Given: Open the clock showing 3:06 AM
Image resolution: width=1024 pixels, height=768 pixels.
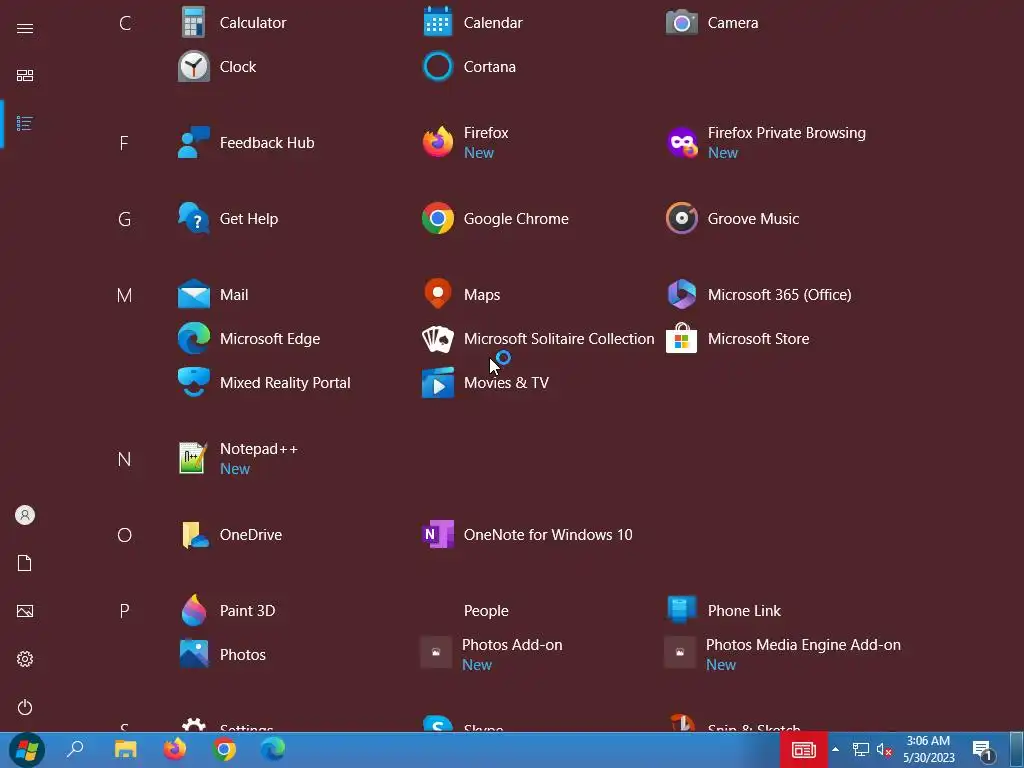Looking at the screenshot, I should click(929, 750).
